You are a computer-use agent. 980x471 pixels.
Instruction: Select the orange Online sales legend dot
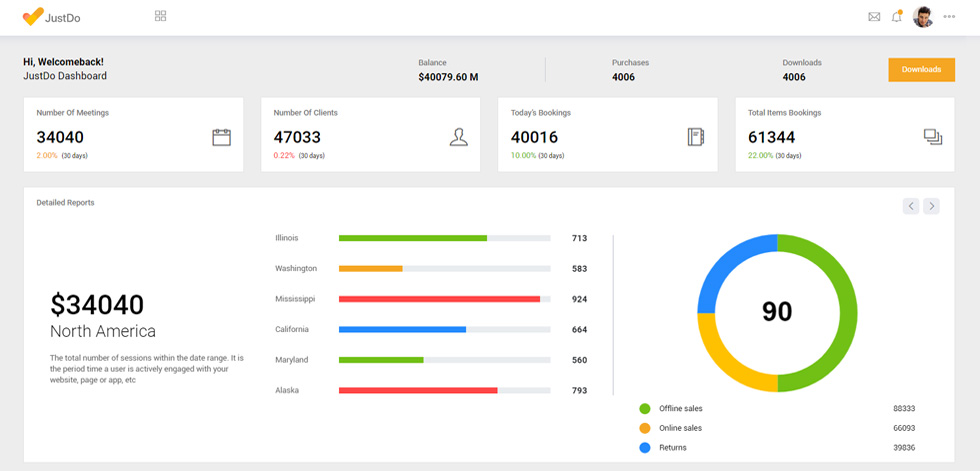click(644, 428)
